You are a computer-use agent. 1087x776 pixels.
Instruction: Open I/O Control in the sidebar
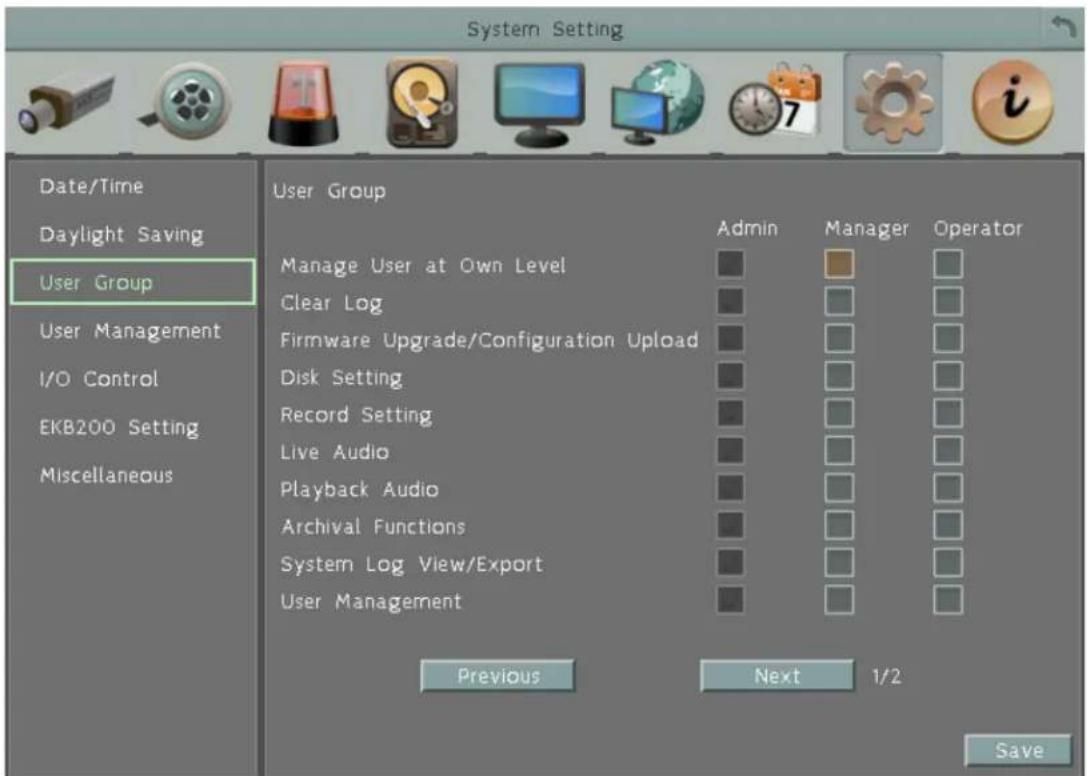coord(99,379)
